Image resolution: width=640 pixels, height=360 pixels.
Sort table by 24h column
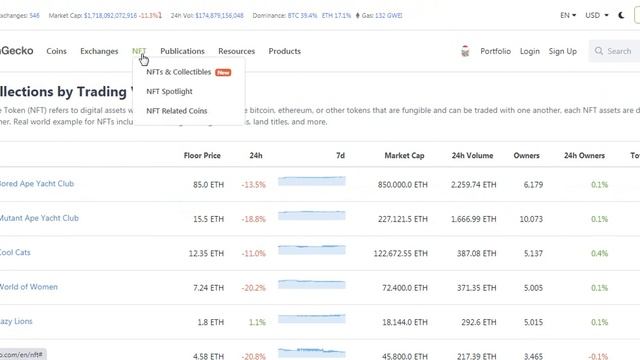[256, 156]
